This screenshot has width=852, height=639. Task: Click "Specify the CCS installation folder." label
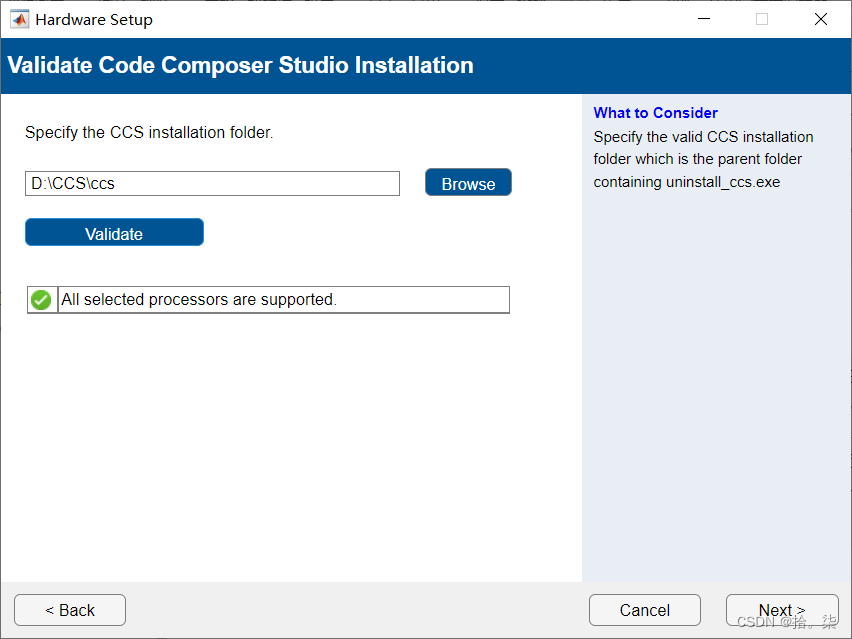click(149, 133)
